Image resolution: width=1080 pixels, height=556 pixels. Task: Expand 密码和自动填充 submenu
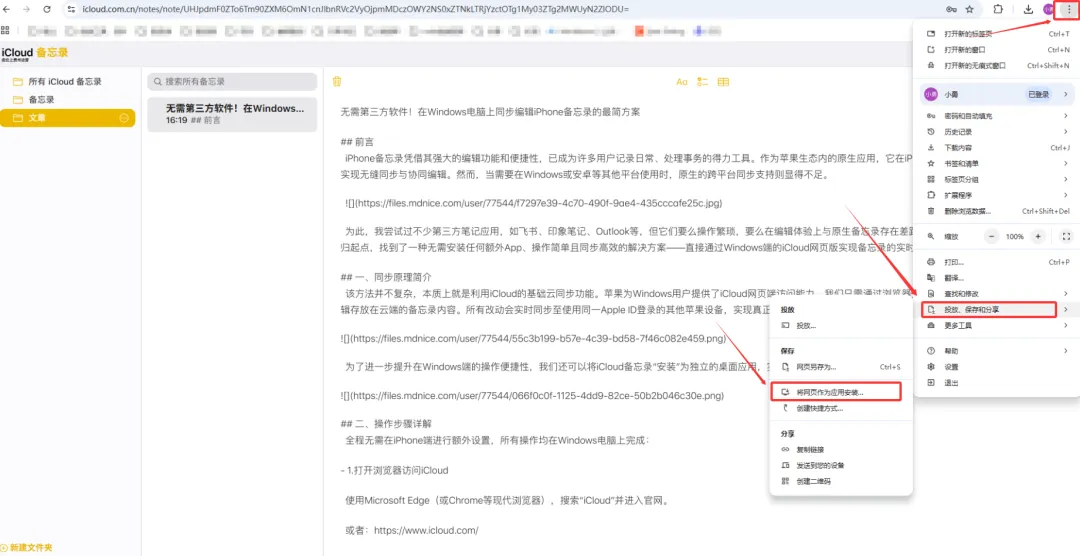coord(997,116)
